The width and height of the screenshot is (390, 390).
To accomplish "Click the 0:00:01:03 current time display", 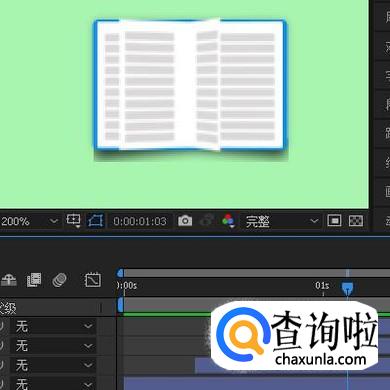I will pyautogui.click(x=140, y=221).
